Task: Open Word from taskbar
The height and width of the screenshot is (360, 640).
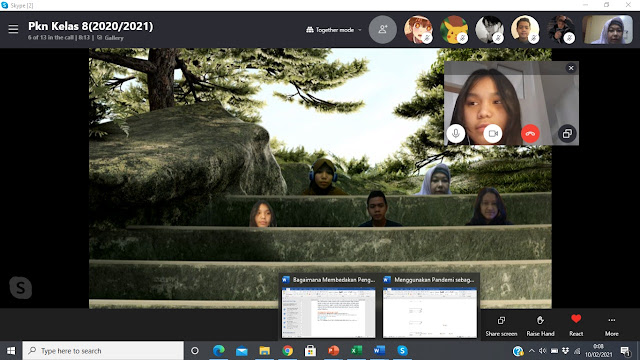Action: (x=379, y=351)
